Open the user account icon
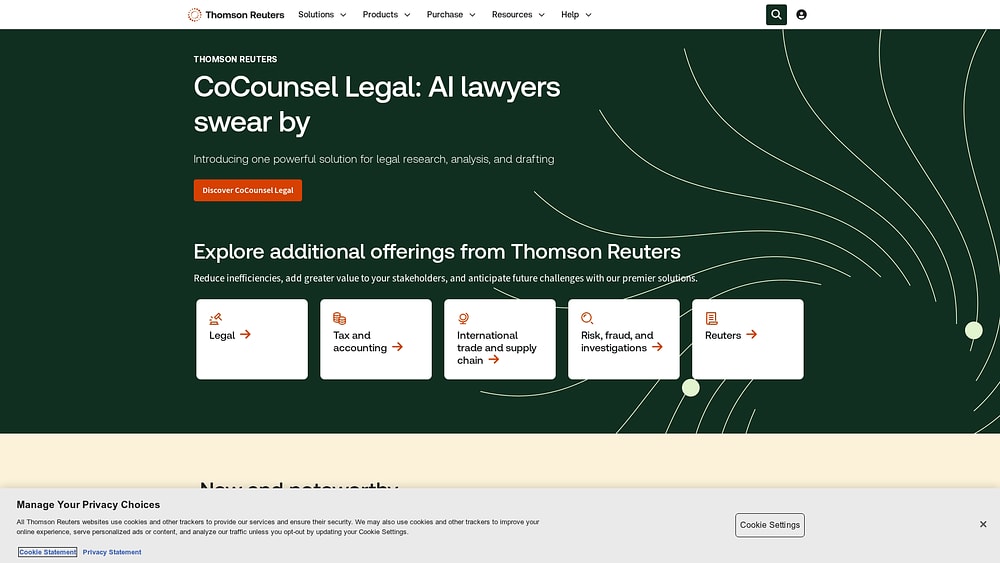 point(802,15)
